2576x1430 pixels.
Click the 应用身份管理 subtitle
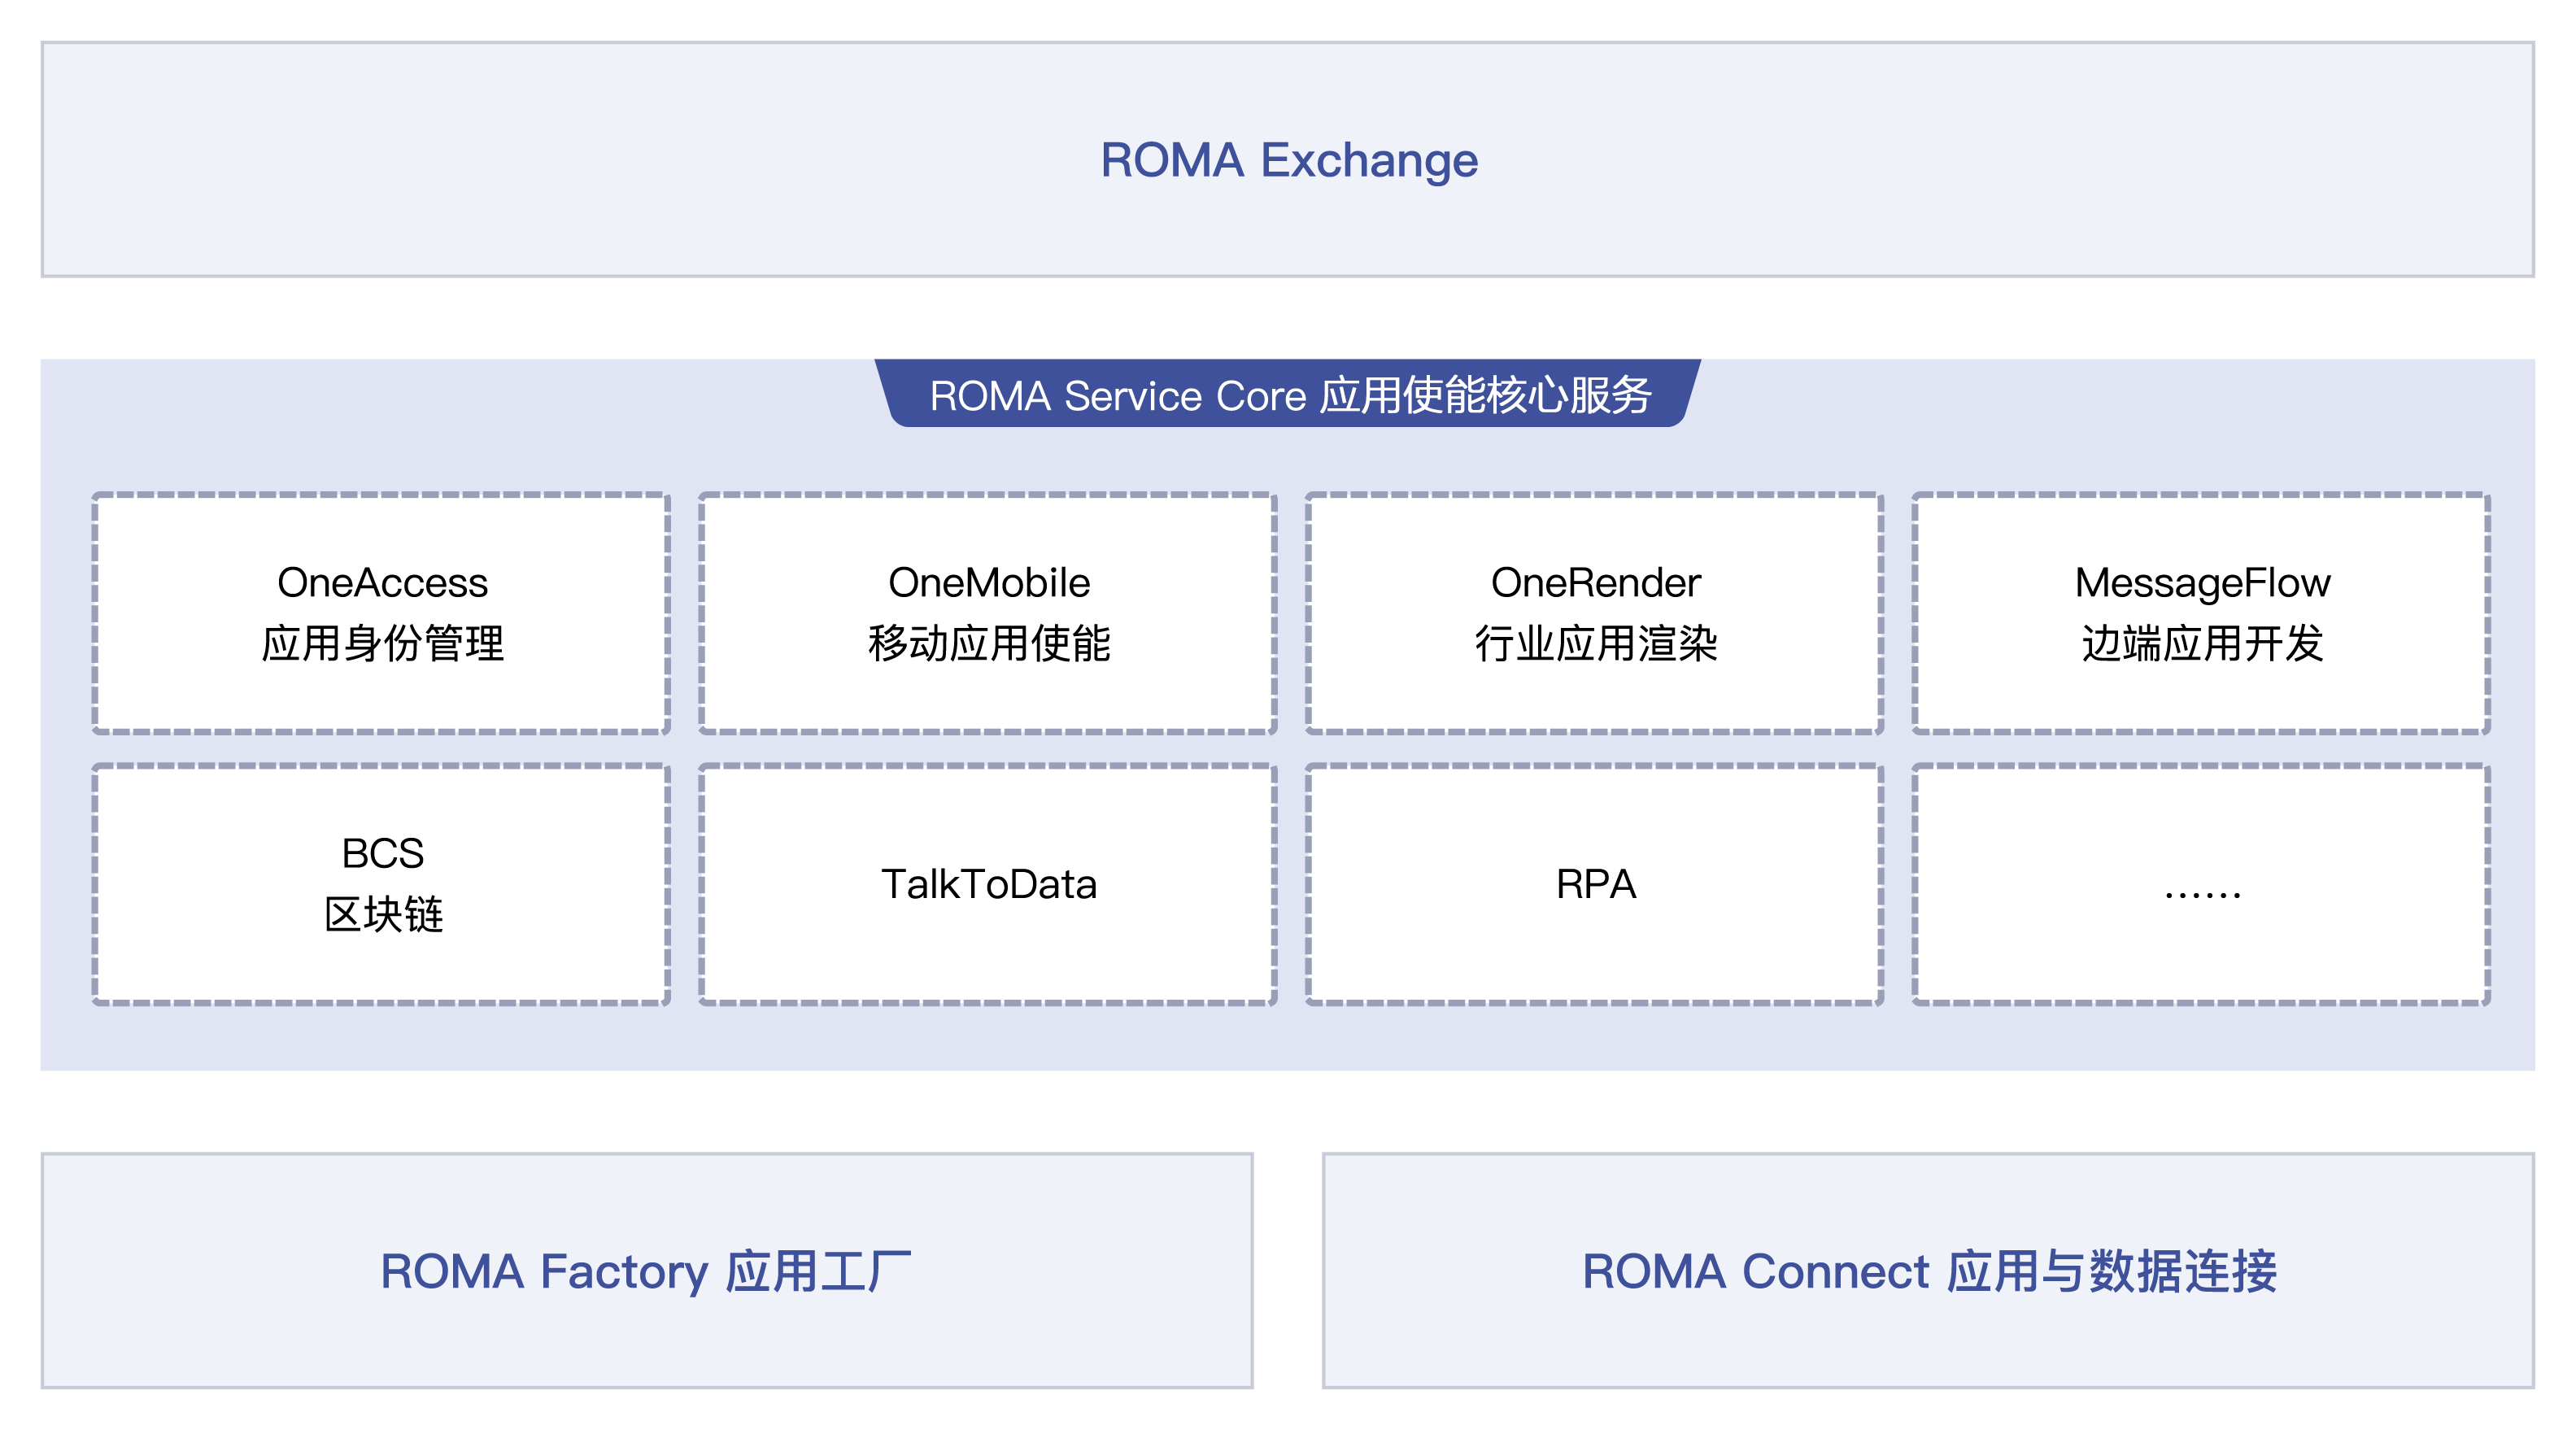pyautogui.click(x=382, y=643)
